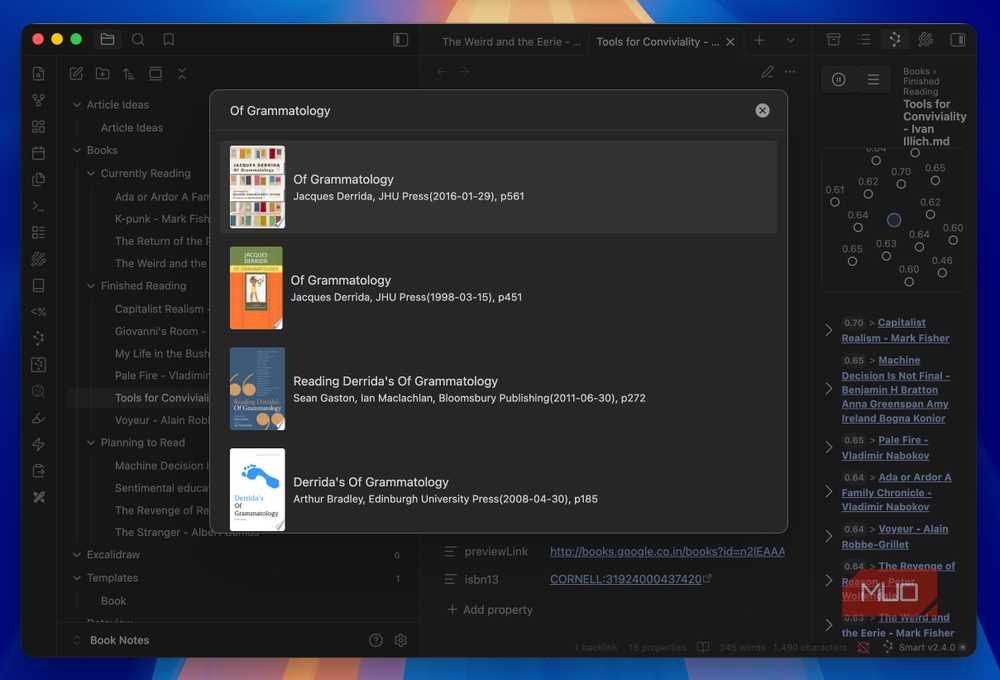Close the Of Grammatology search dialog

(762, 110)
